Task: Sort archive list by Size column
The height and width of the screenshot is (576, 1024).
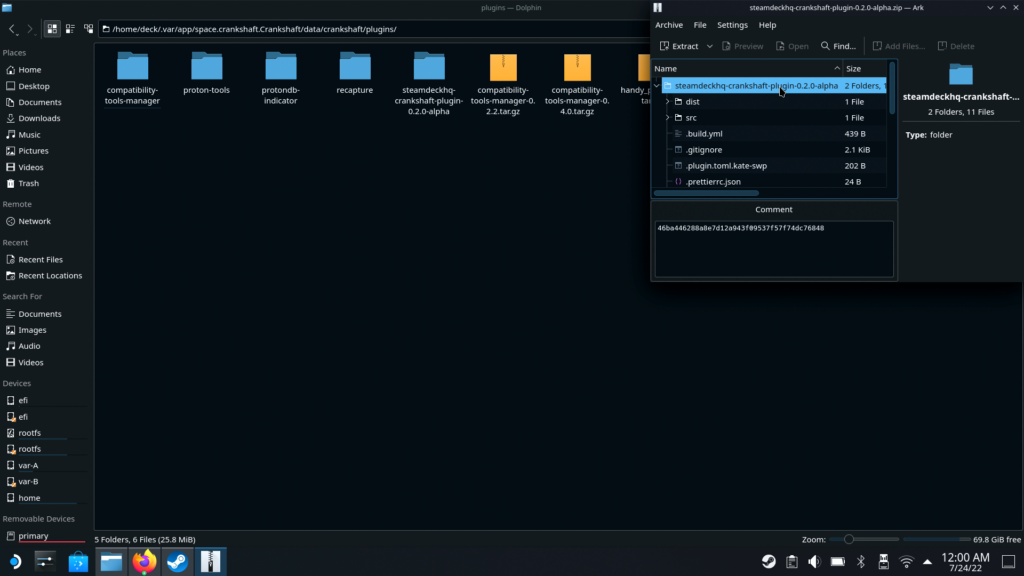Action: (x=865, y=69)
